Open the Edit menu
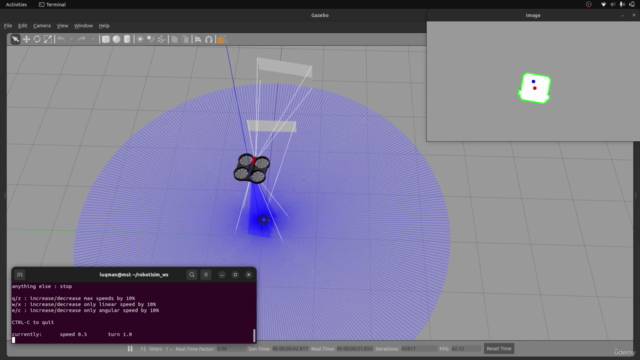Image resolution: width=640 pixels, height=360 pixels. point(22,26)
